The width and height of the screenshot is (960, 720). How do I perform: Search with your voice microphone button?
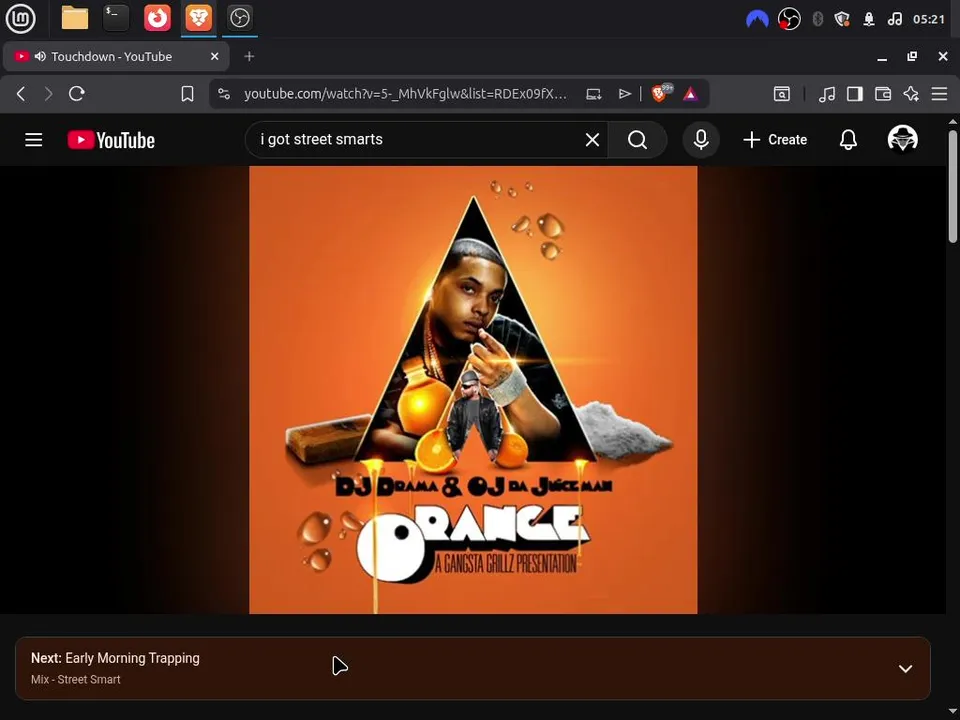coord(701,140)
